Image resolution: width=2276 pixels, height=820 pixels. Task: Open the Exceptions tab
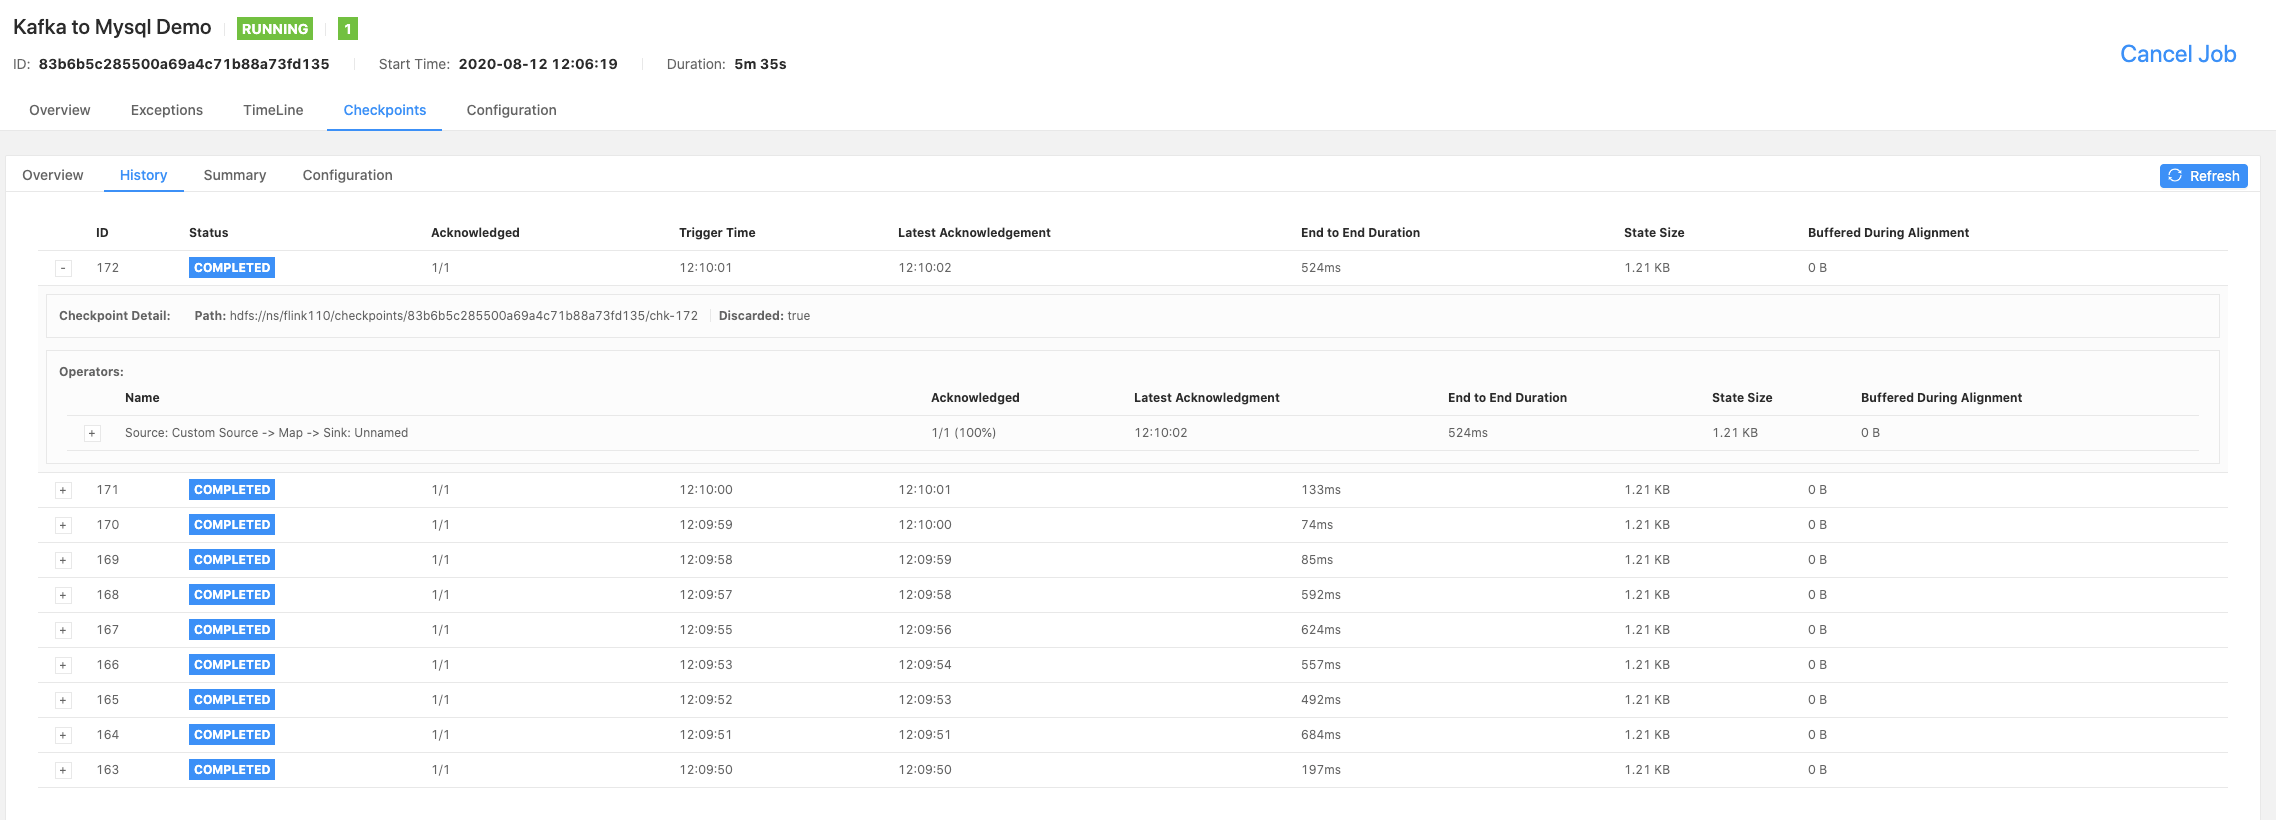pos(167,110)
